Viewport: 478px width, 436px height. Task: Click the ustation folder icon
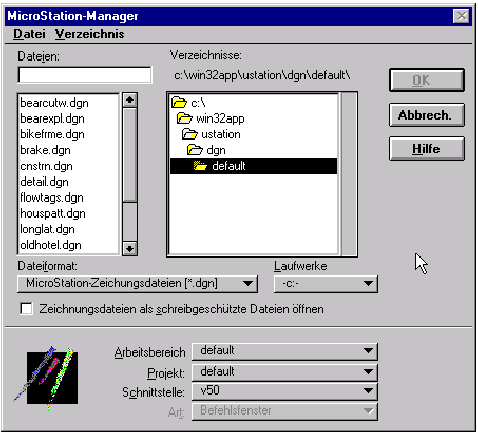[190, 134]
